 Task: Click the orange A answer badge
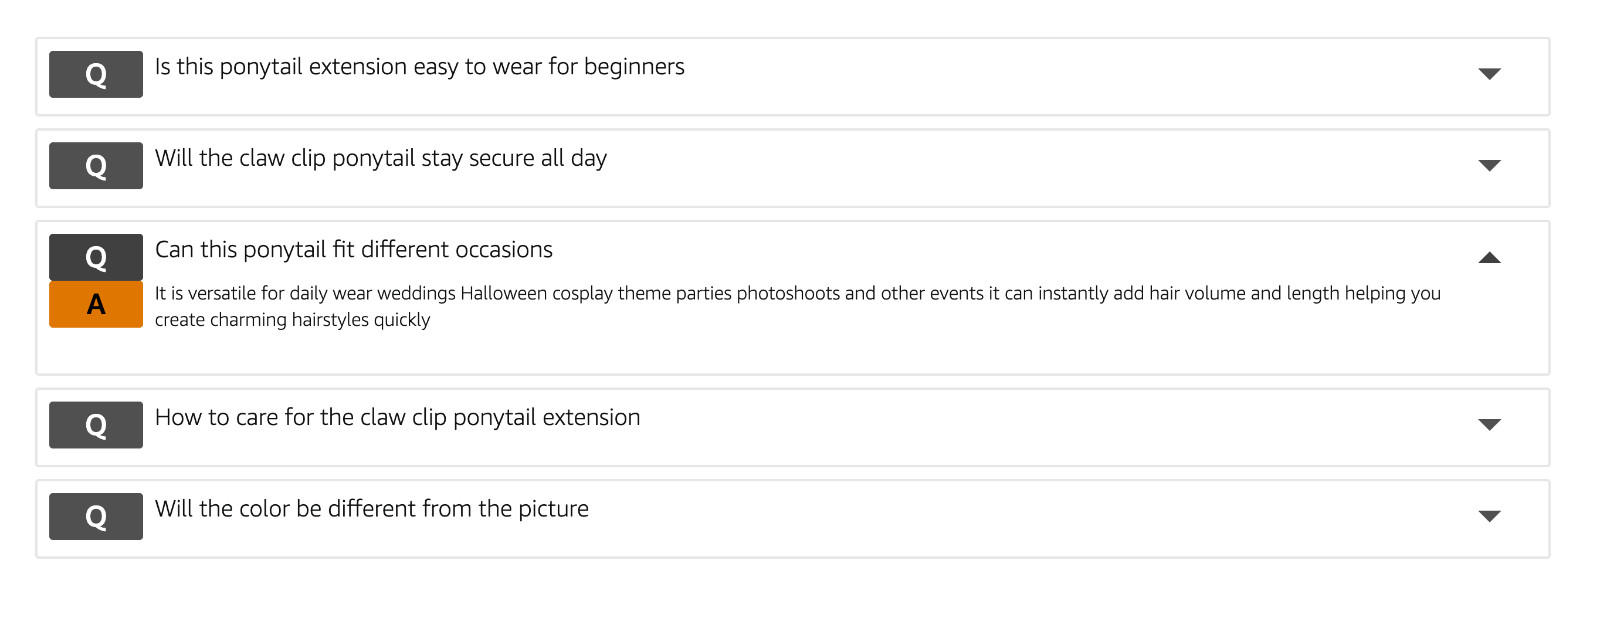[x=96, y=304]
